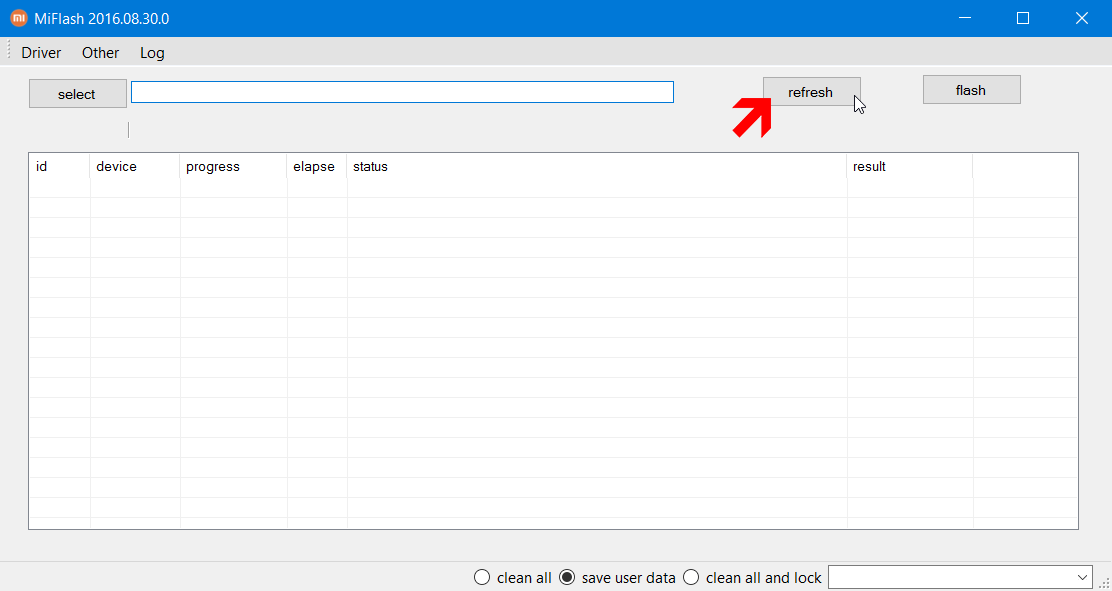Open the Other menu

tap(101, 53)
